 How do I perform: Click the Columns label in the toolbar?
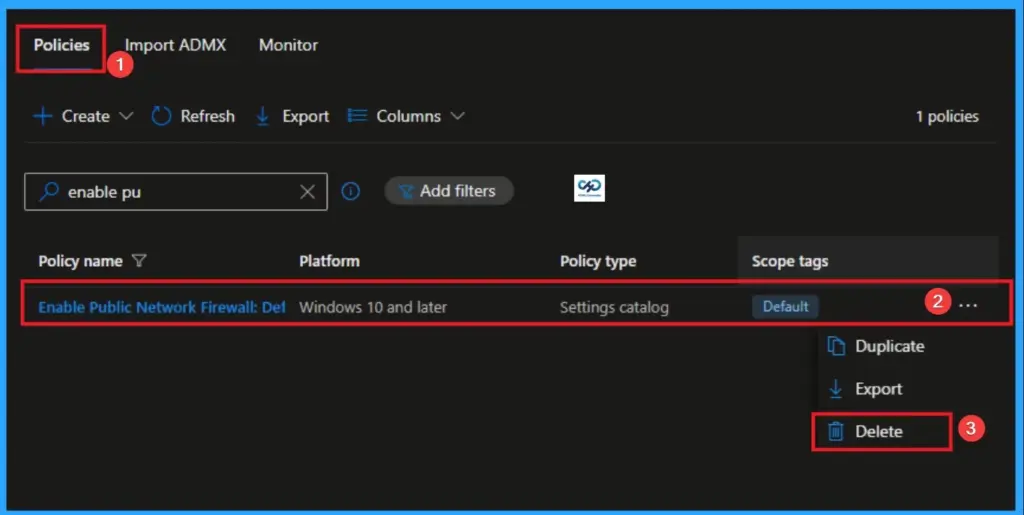point(408,116)
